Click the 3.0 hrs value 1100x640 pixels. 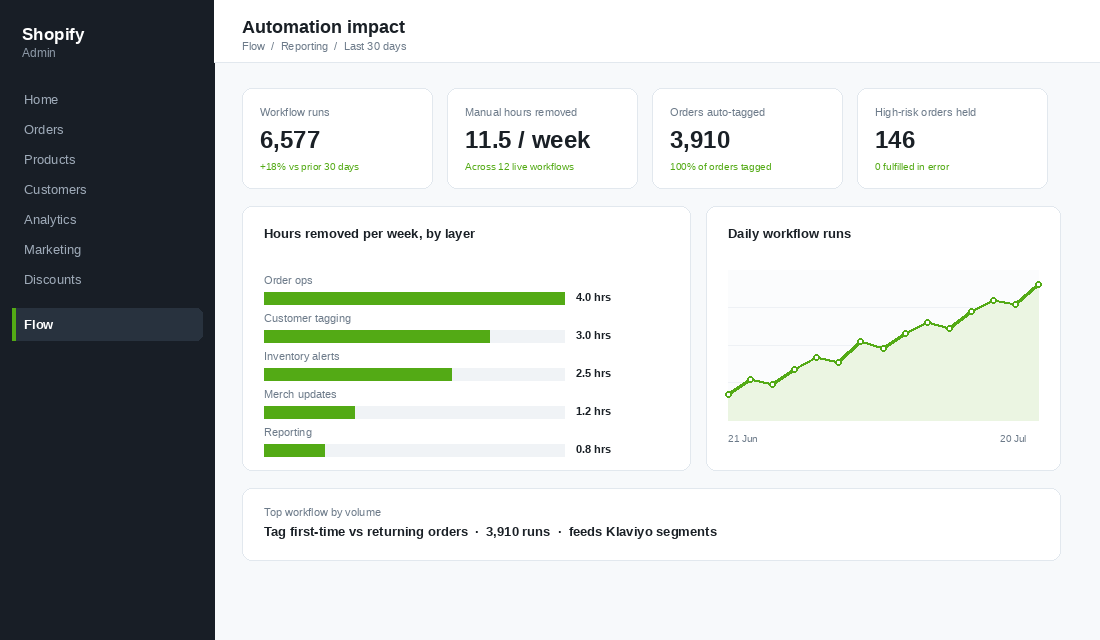(x=593, y=335)
